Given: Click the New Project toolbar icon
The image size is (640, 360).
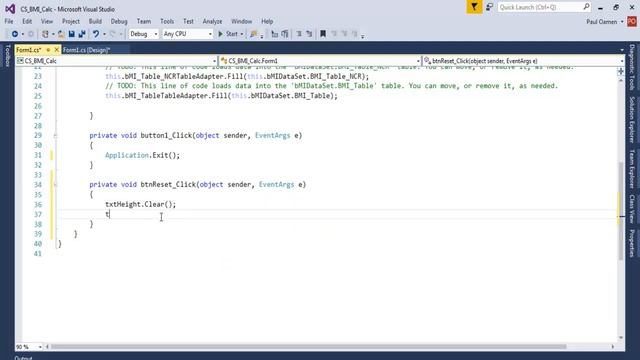Looking at the screenshot, I should pyautogui.click(x=45, y=34).
